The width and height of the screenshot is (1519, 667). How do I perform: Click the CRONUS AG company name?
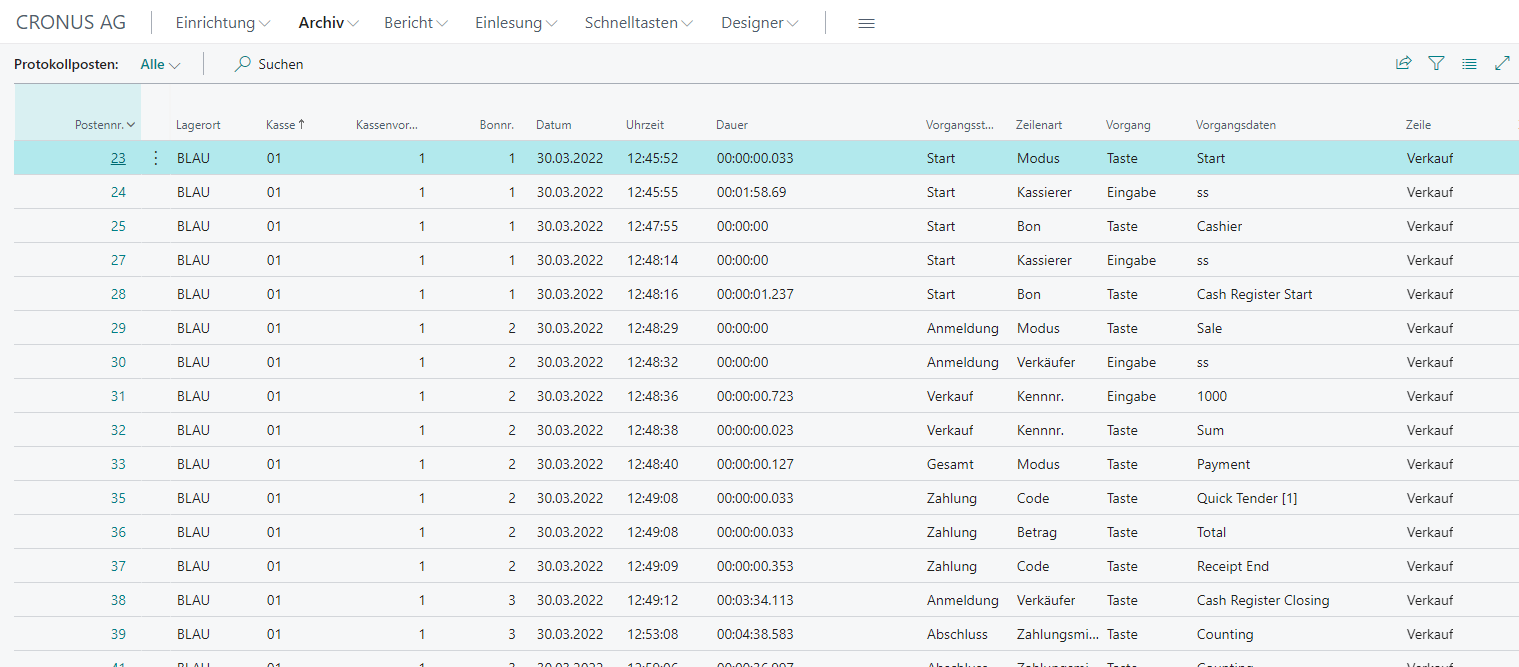pyautogui.click(x=71, y=23)
